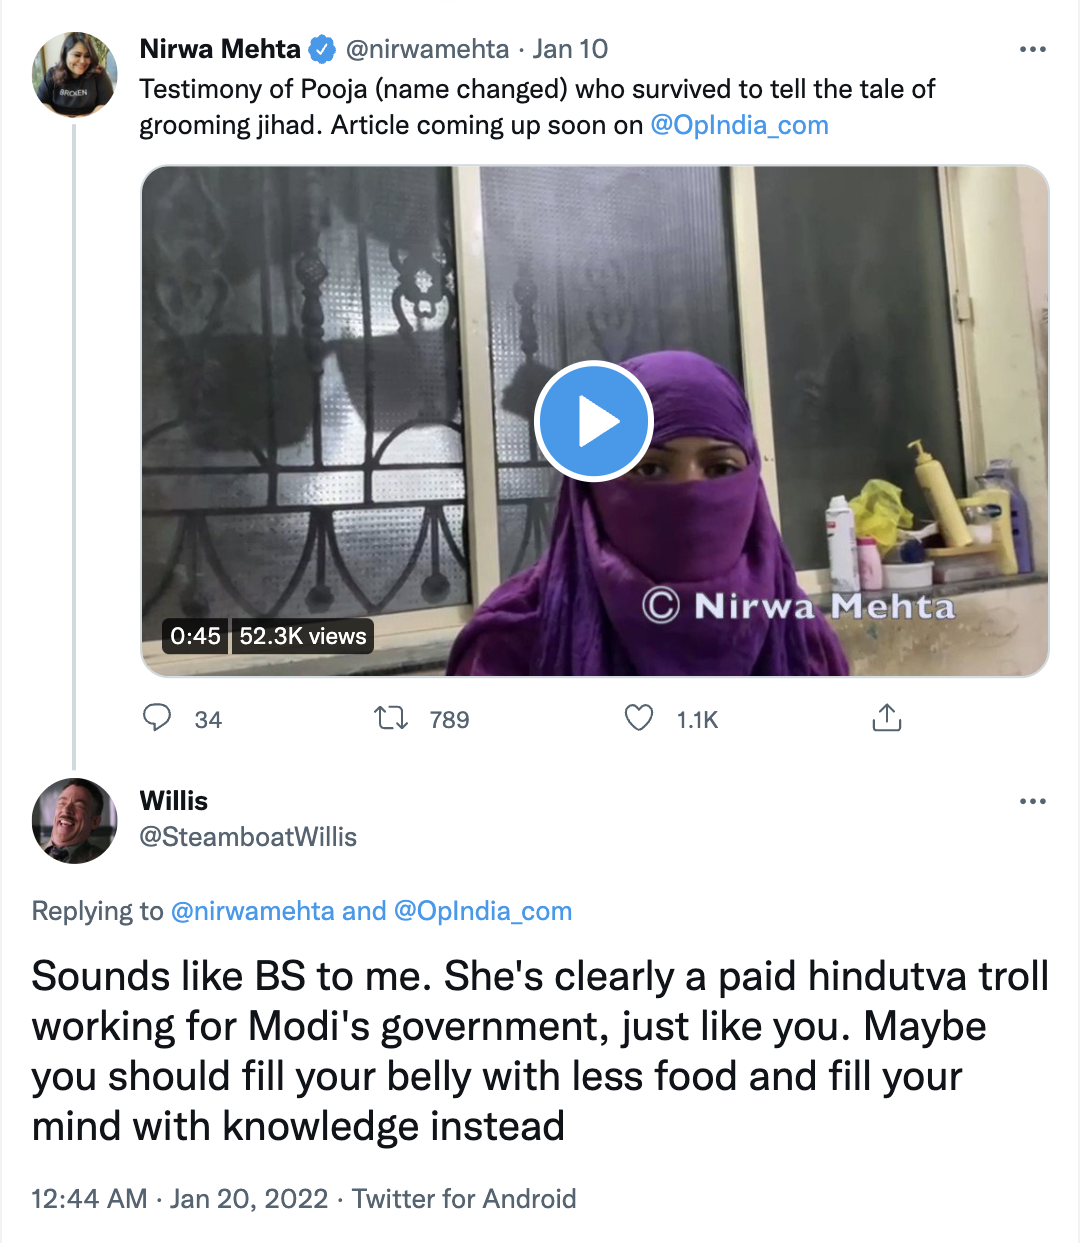The height and width of the screenshot is (1243, 1090).
Task: Open the share tweet icon
Action: (887, 718)
